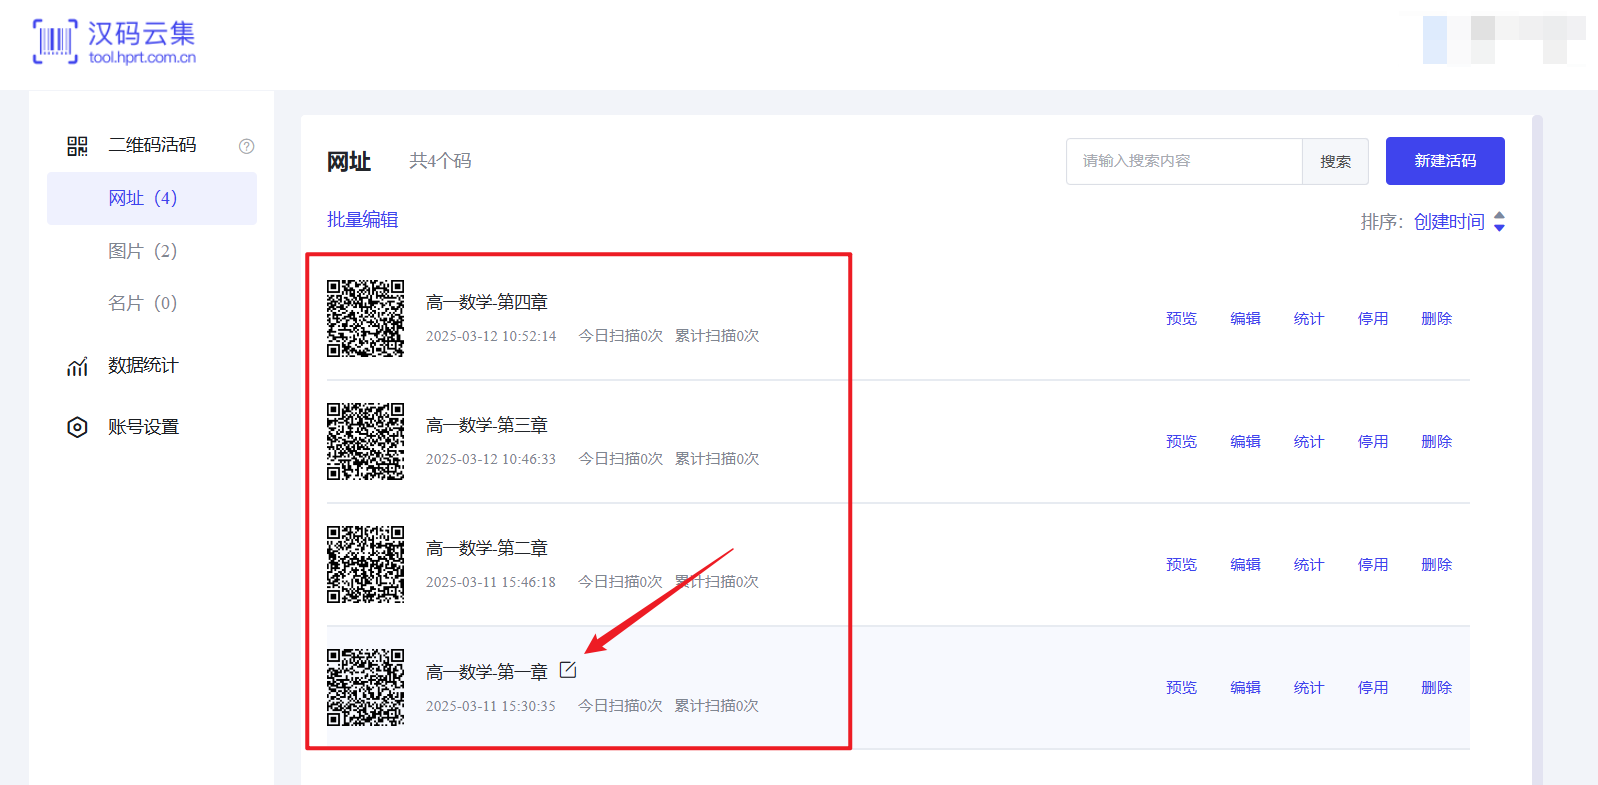Click the title 高一数学-第四章
The height and width of the screenshot is (785, 1598).
click(487, 302)
